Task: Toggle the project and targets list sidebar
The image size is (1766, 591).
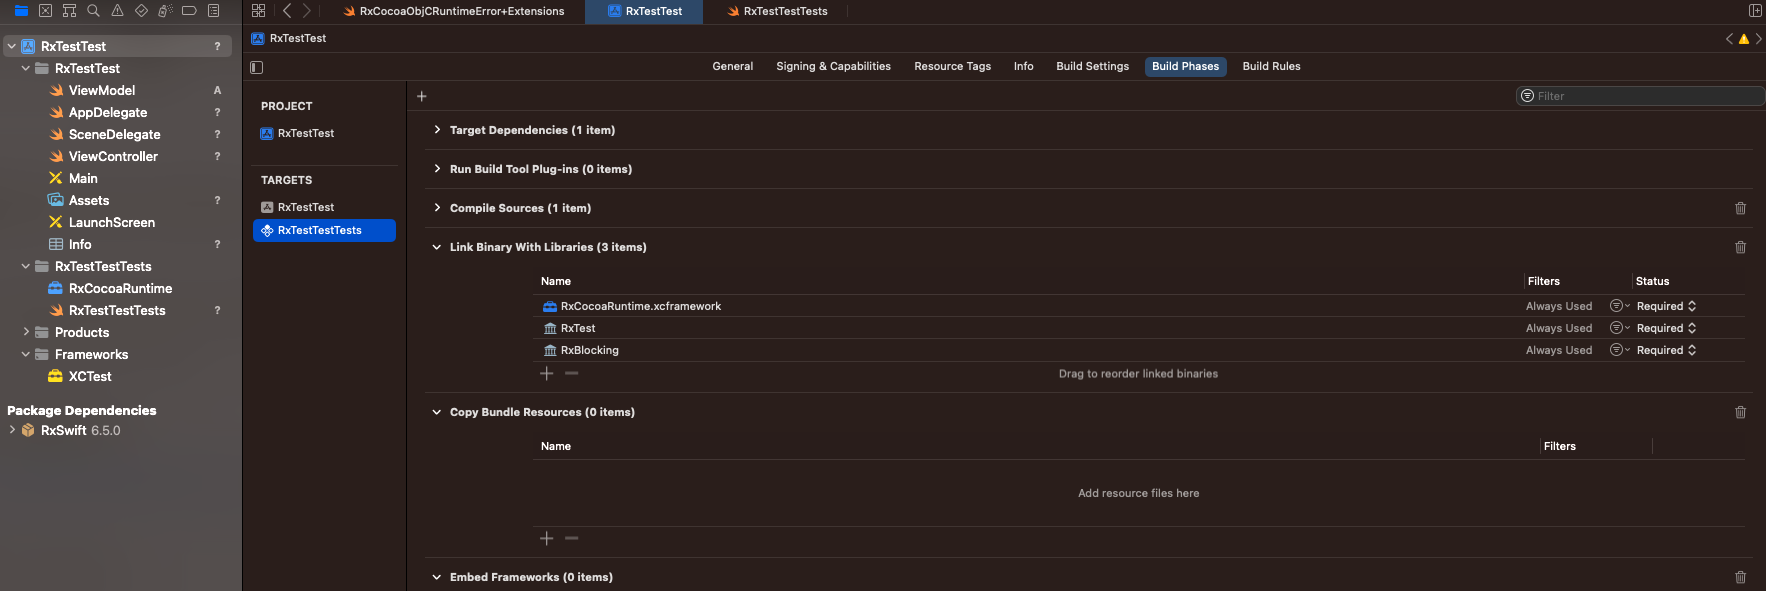Action: (257, 67)
